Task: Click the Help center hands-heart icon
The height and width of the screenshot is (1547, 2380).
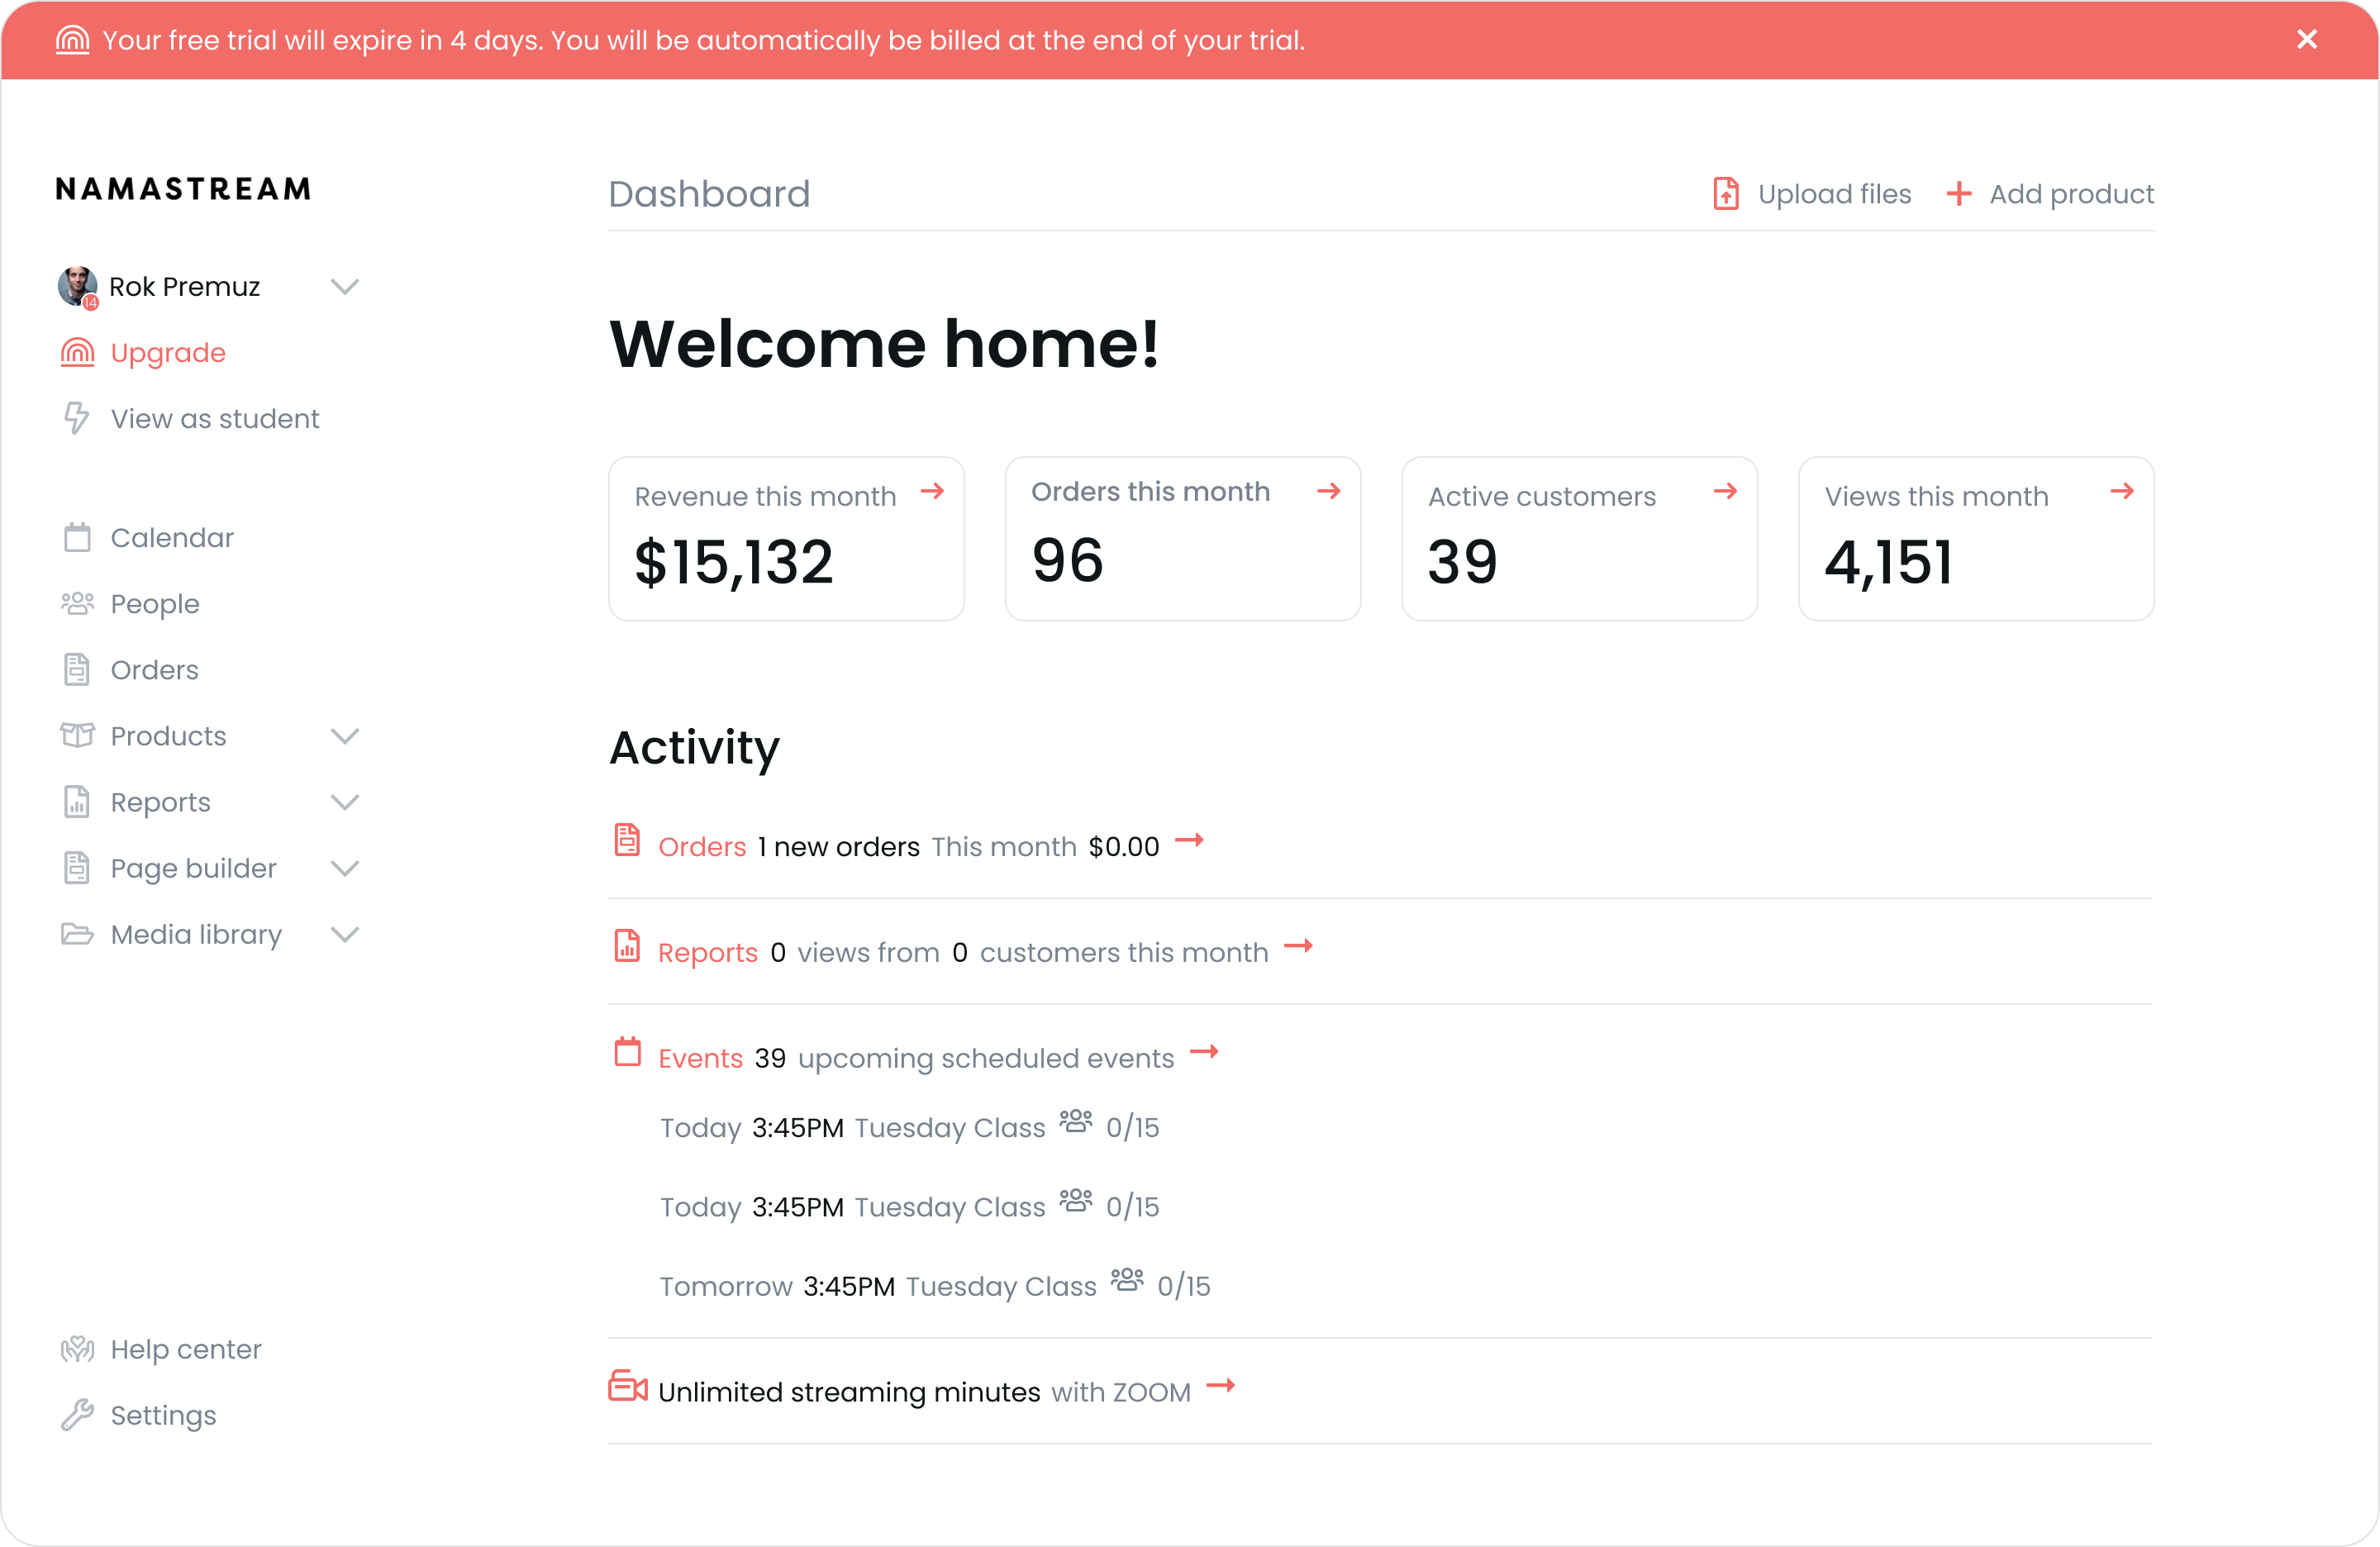Action: click(77, 1349)
